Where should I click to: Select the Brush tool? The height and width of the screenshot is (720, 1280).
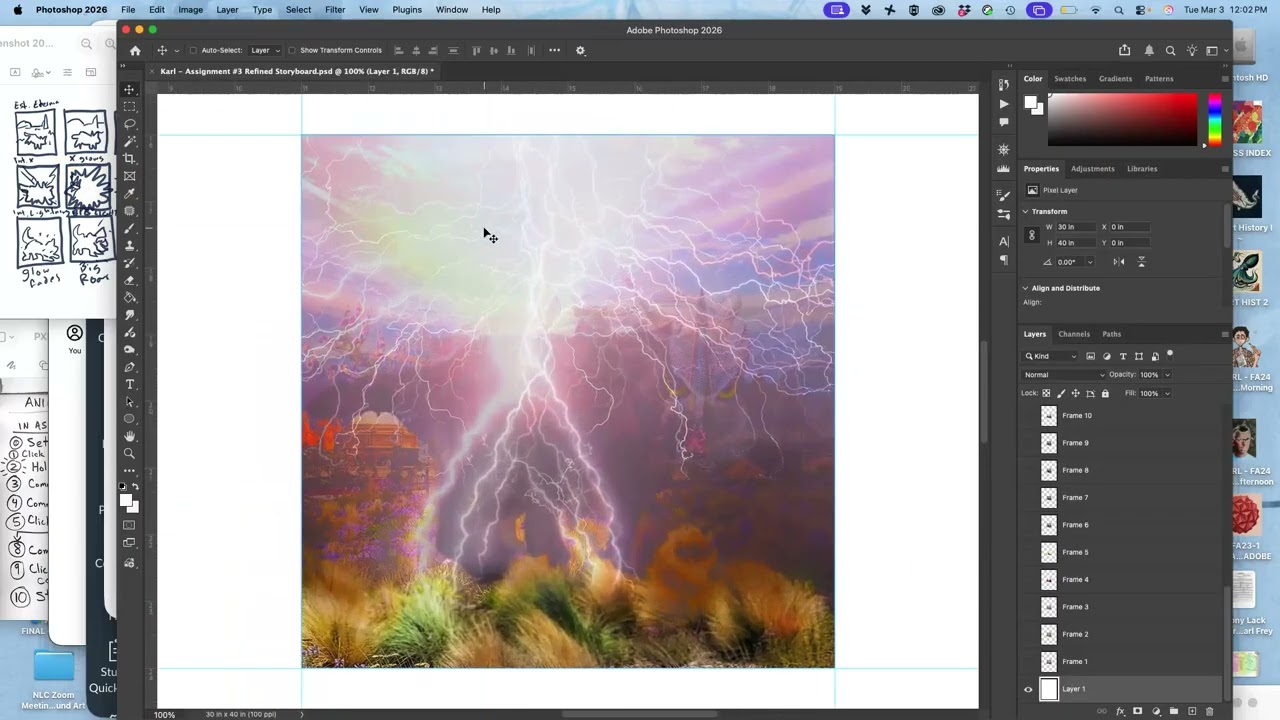click(x=130, y=228)
